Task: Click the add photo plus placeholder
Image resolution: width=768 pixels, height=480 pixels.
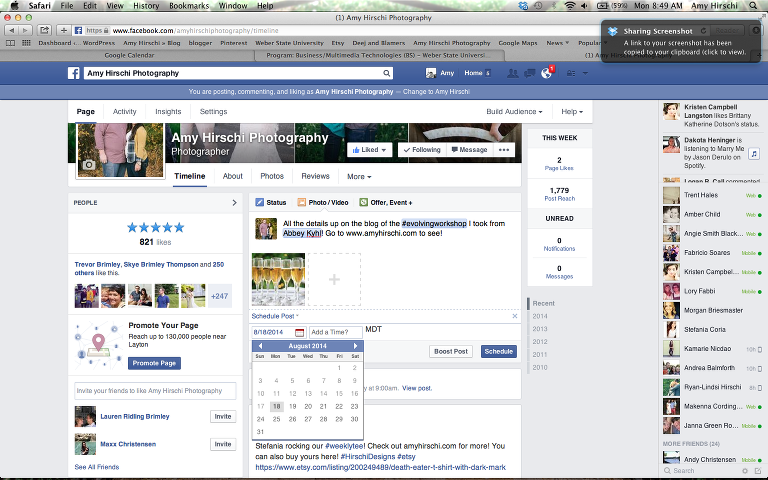Action: click(x=334, y=279)
